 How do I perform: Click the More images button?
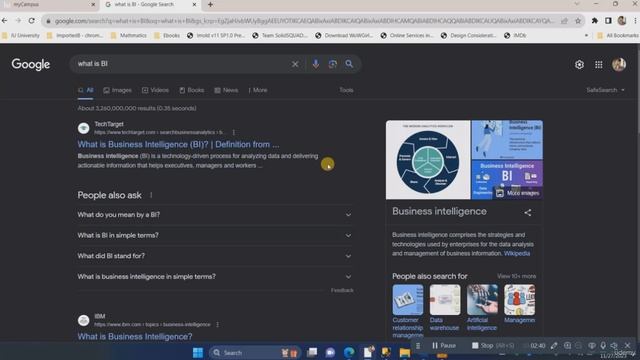click(518, 193)
